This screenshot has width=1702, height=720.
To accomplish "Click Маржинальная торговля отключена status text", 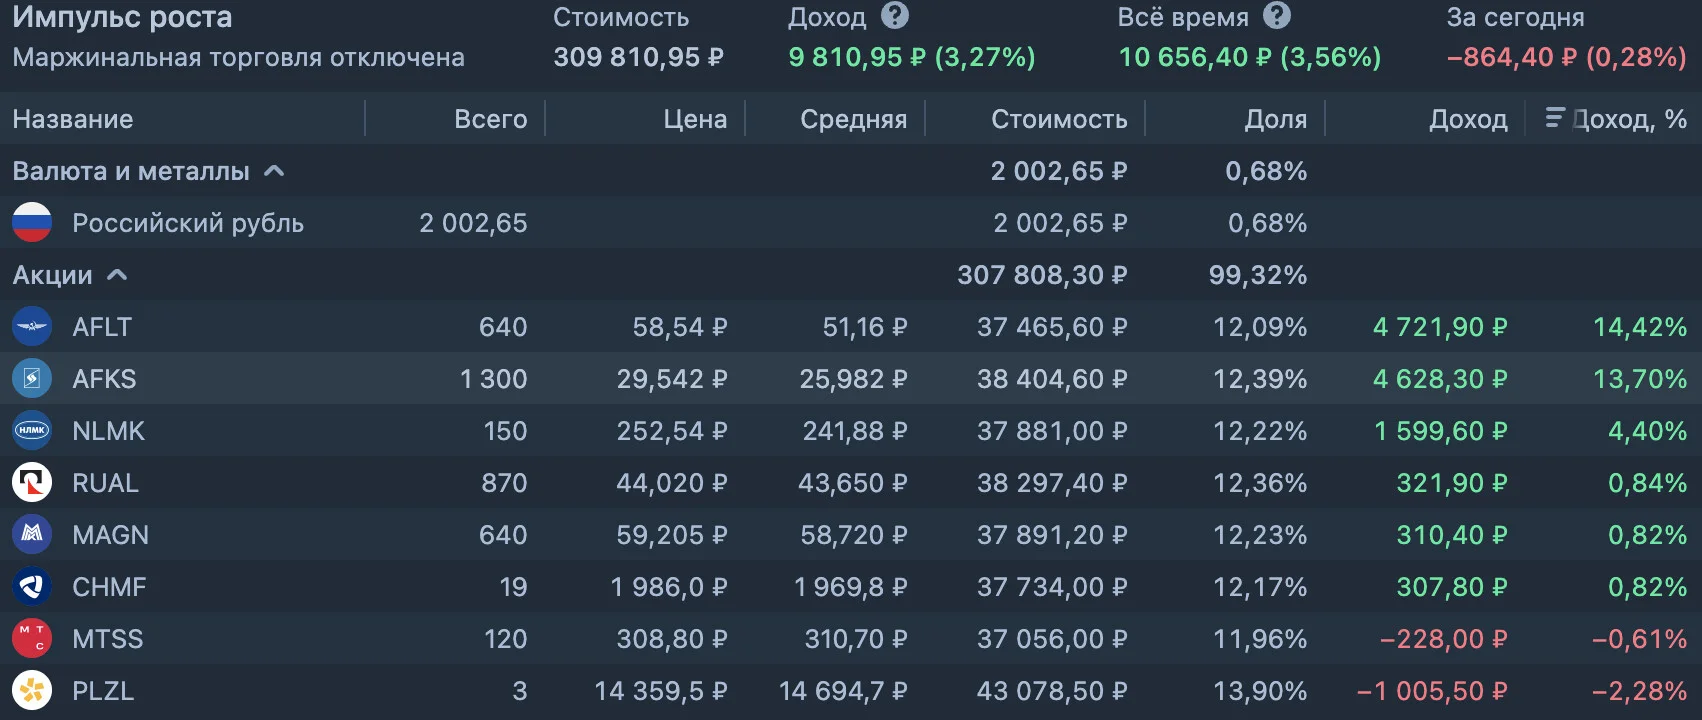I will [238, 57].
